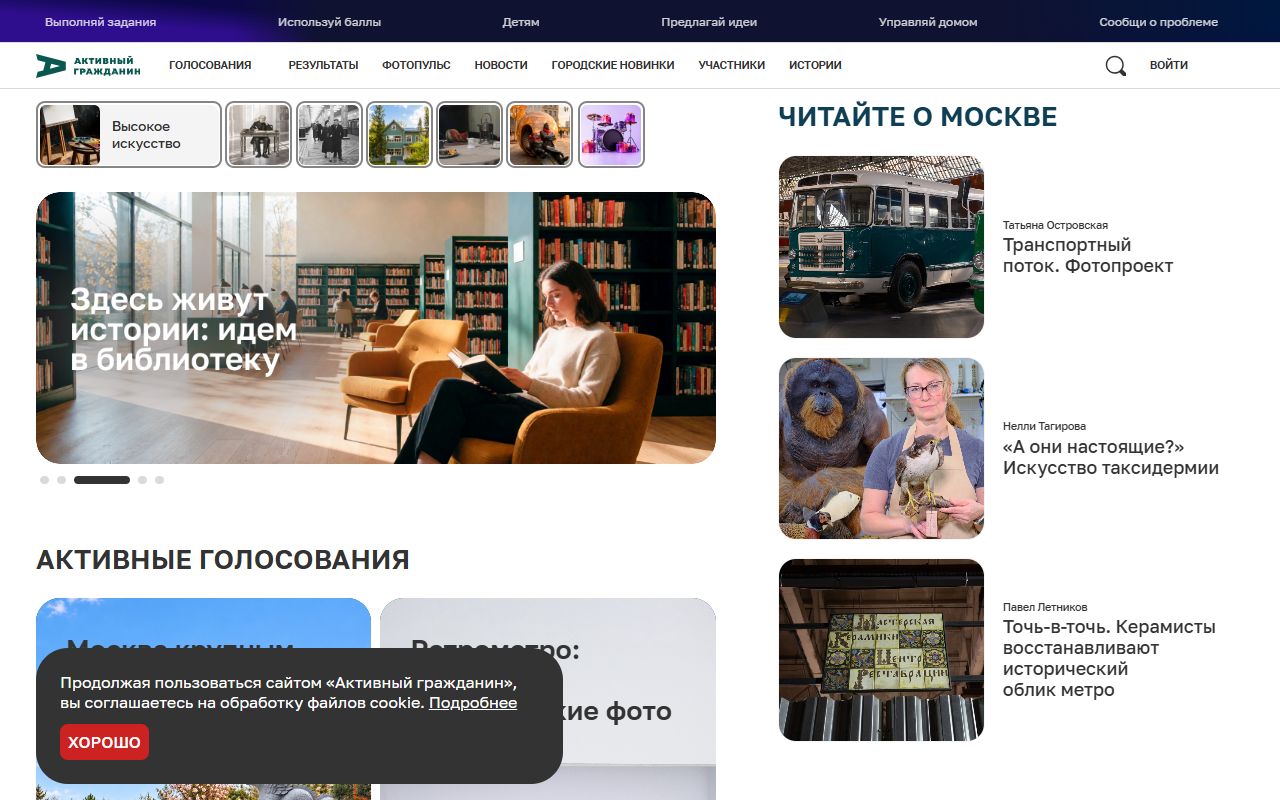Click Сообщи о проблеме link
Viewport: 1280px width, 800px height.
pos(1159,22)
